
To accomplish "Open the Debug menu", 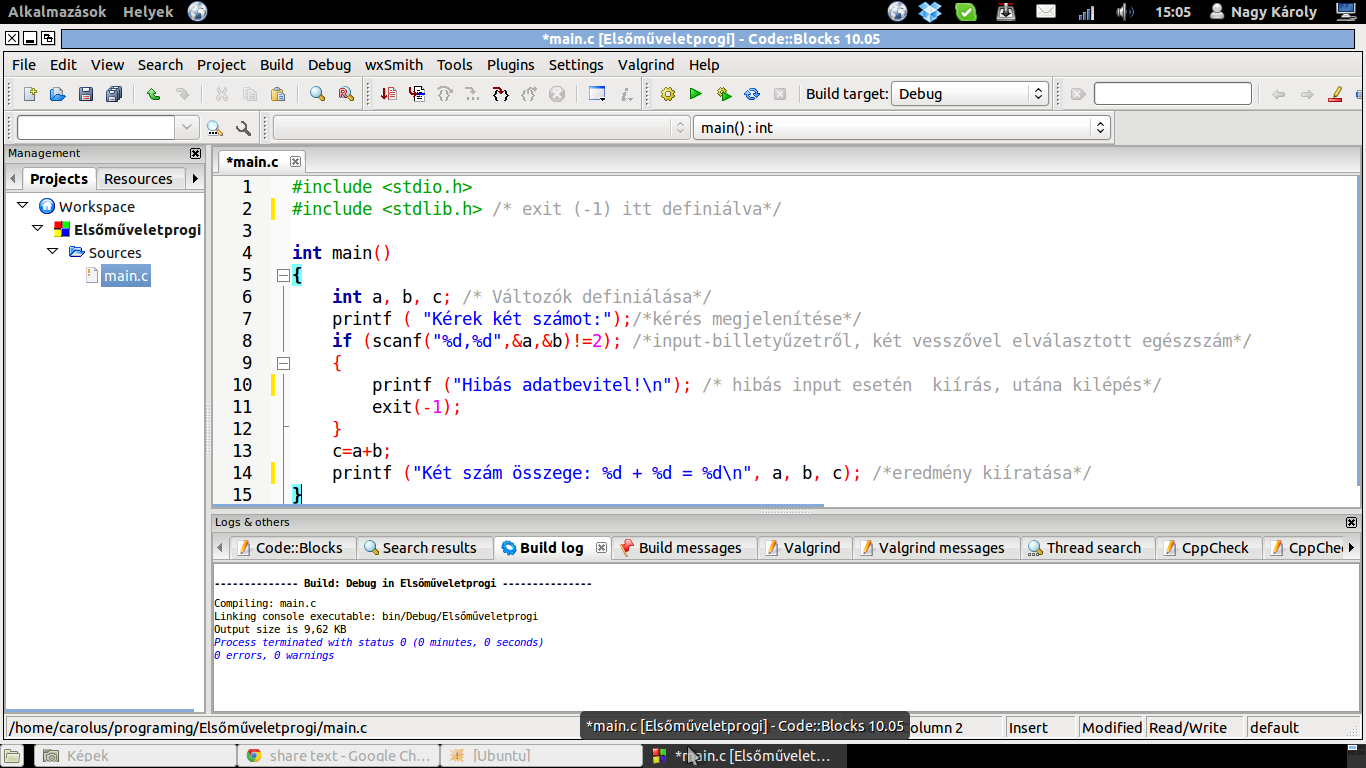I will pyautogui.click(x=329, y=64).
